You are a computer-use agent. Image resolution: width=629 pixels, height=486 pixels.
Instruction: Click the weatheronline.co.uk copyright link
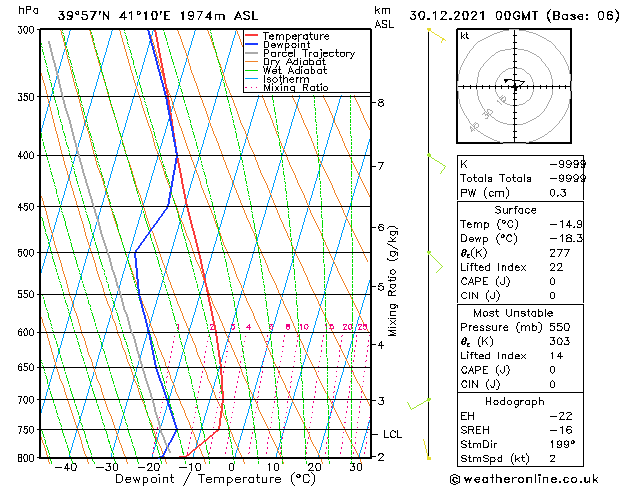click(x=524, y=479)
